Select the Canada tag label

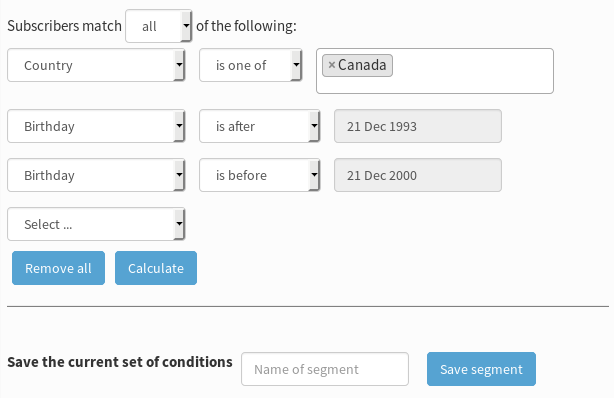(x=362, y=65)
